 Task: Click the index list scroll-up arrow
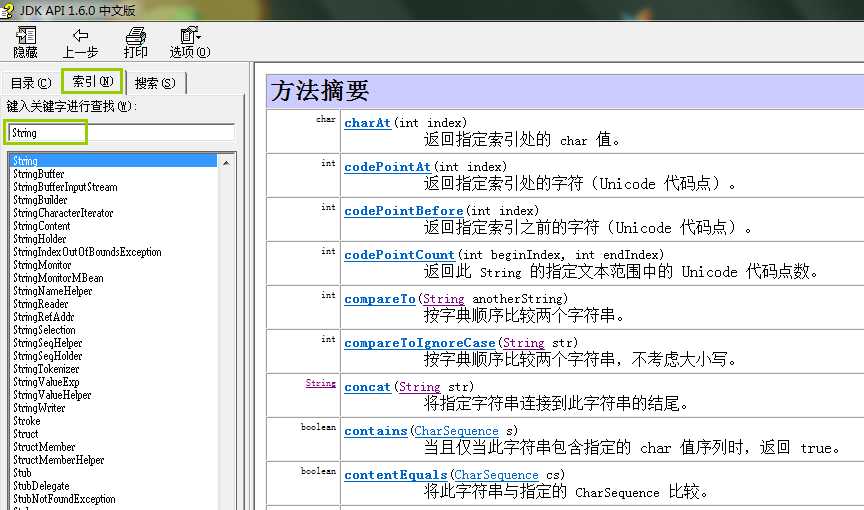pos(226,162)
